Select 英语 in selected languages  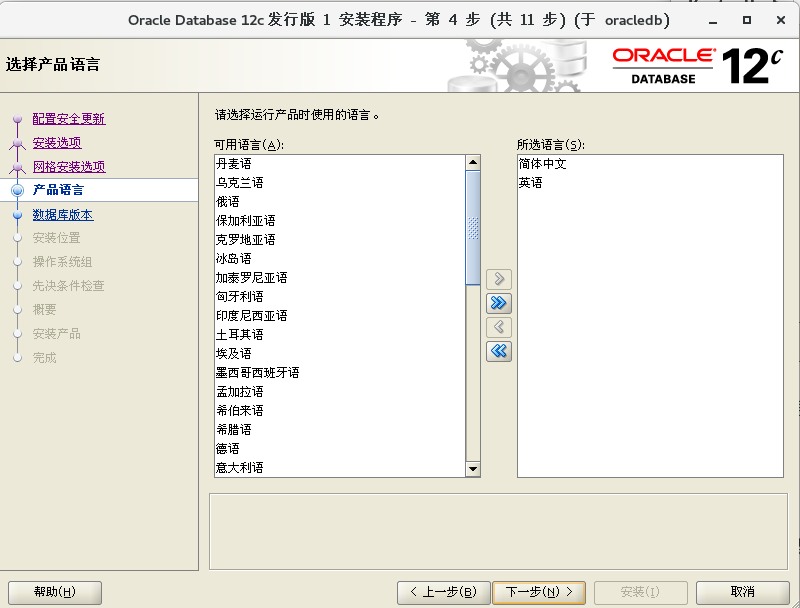[650, 183]
